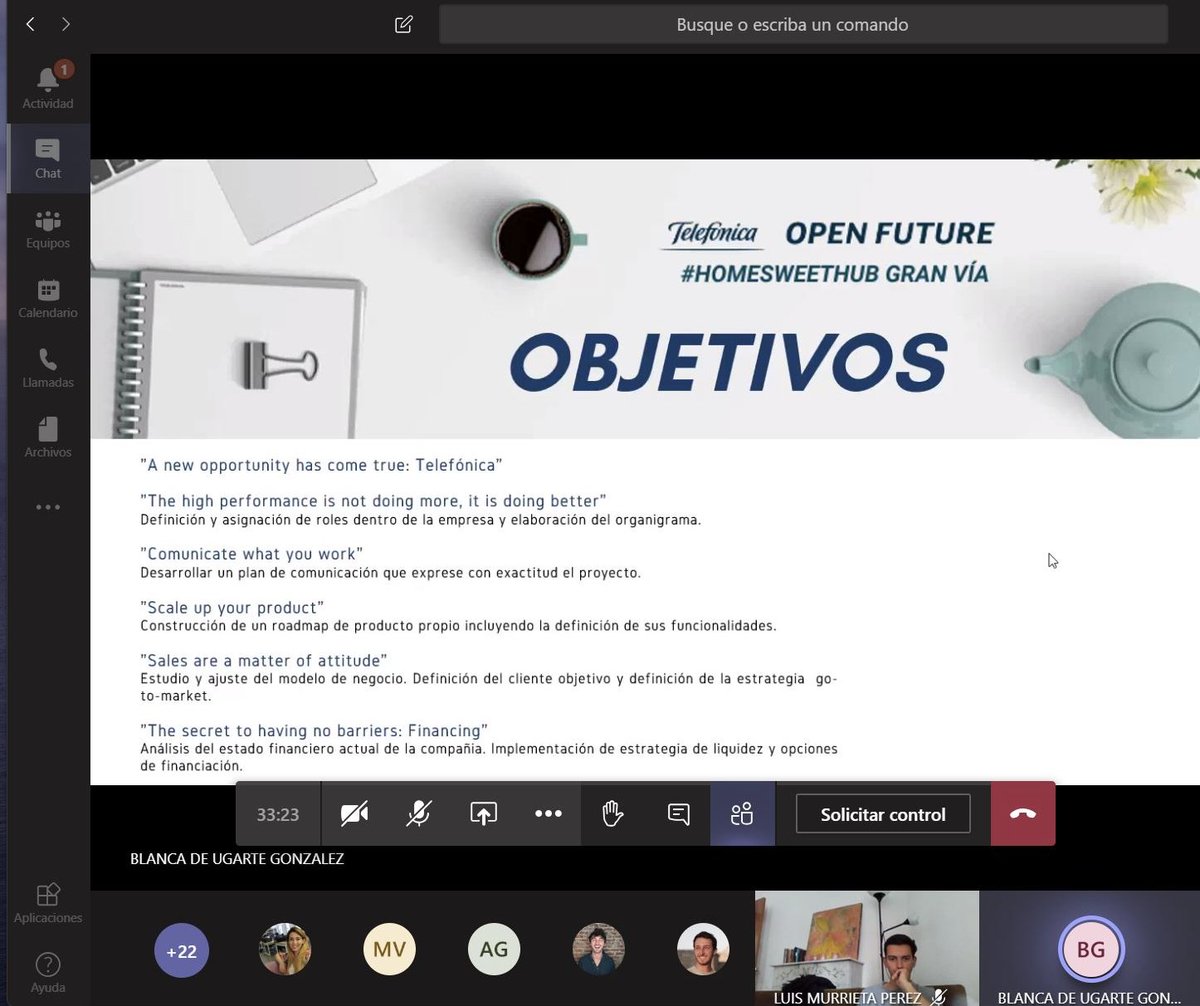Click the quote "Comunicate what you work"
1200x1006 pixels.
point(251,554)
